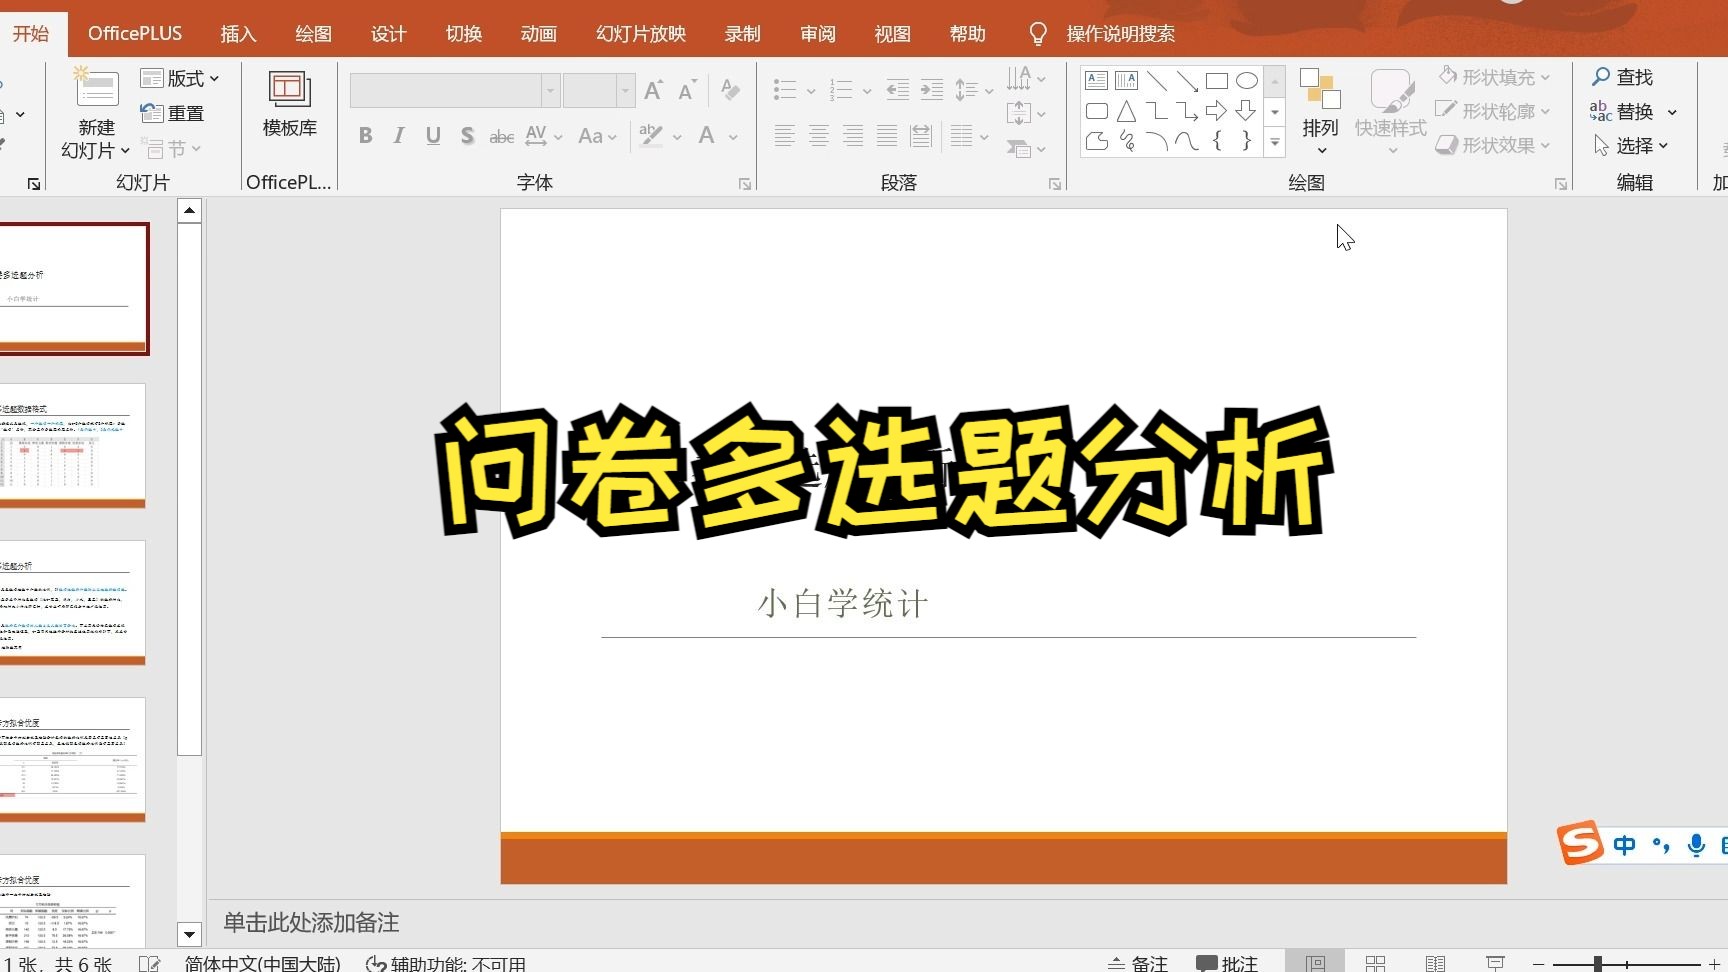Screen dimensions: 1728x972
Task: Open Comments (批注) in status bar
Action: (x=1227, y=963)
